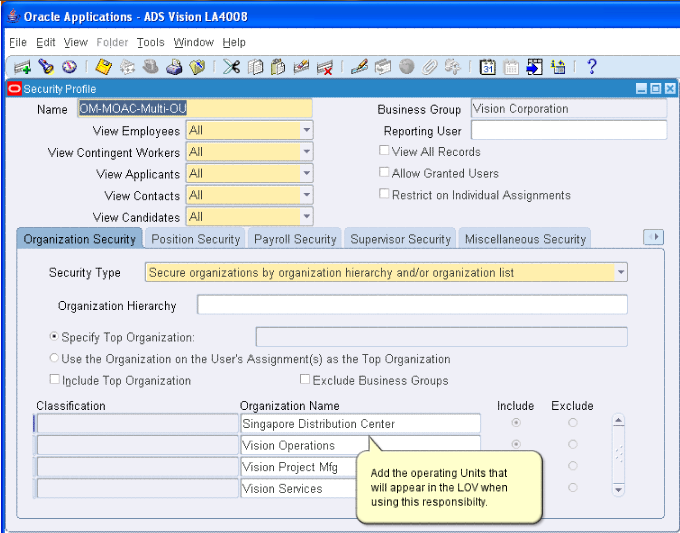The height and width of the screenshot is (533, 680).
Task: Switch to the Position Security tab
Action: (x=195, y=239)
